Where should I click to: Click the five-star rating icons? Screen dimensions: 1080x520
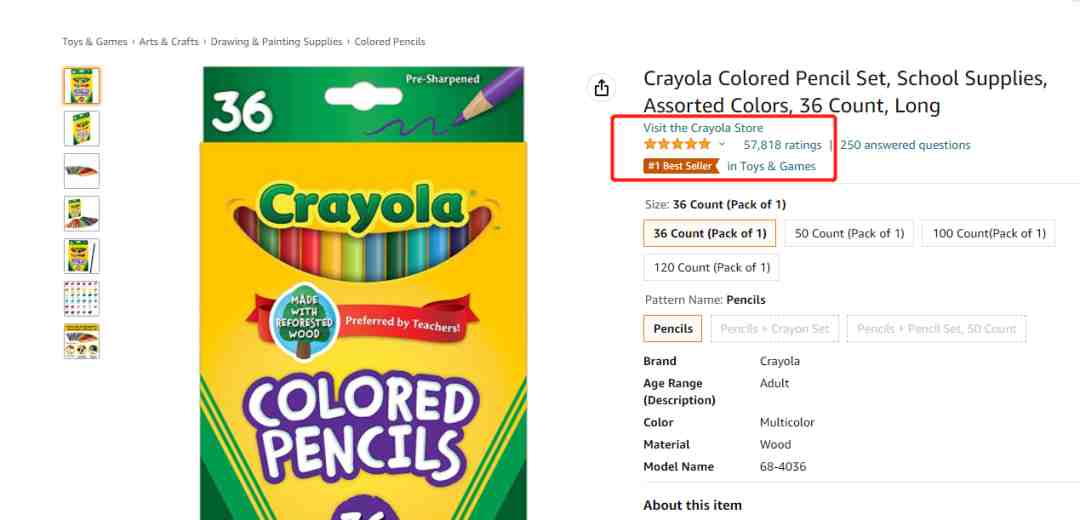pyautogui.click(x=677, y=145)
